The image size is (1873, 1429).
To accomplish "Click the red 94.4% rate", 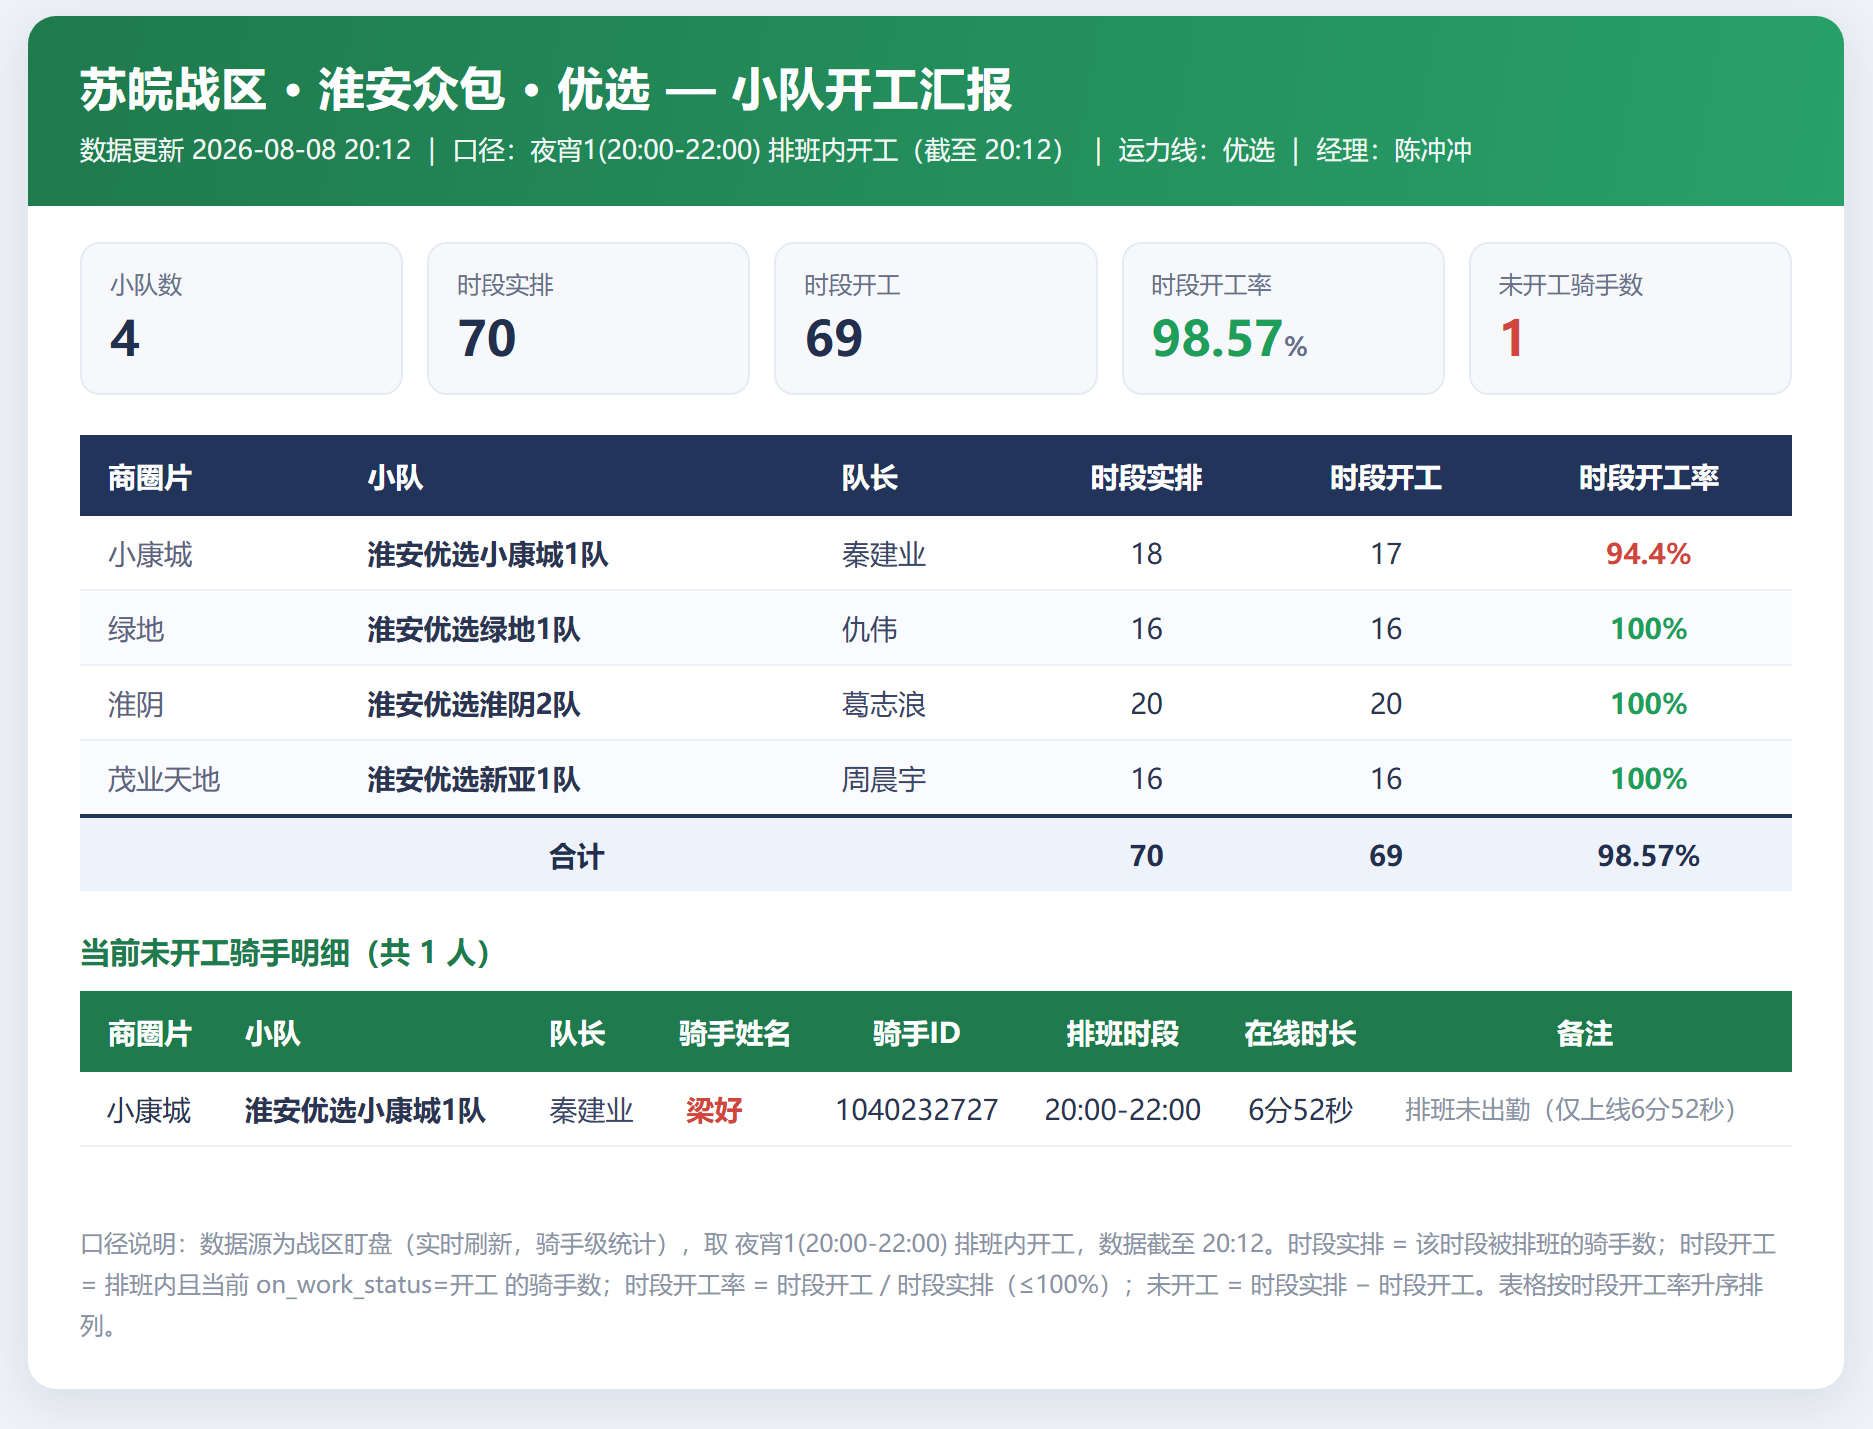I will (x=1648, y=554).
